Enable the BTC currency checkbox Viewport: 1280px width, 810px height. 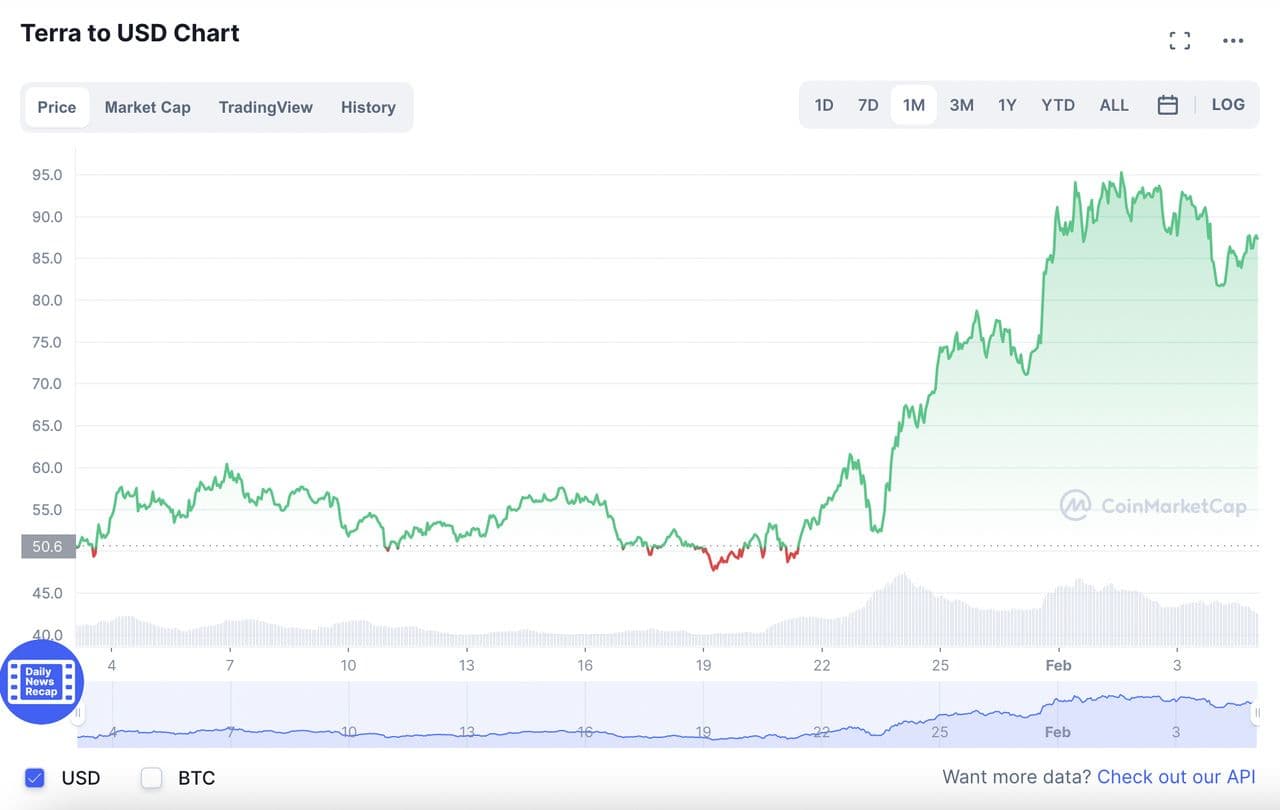(152, 777)
